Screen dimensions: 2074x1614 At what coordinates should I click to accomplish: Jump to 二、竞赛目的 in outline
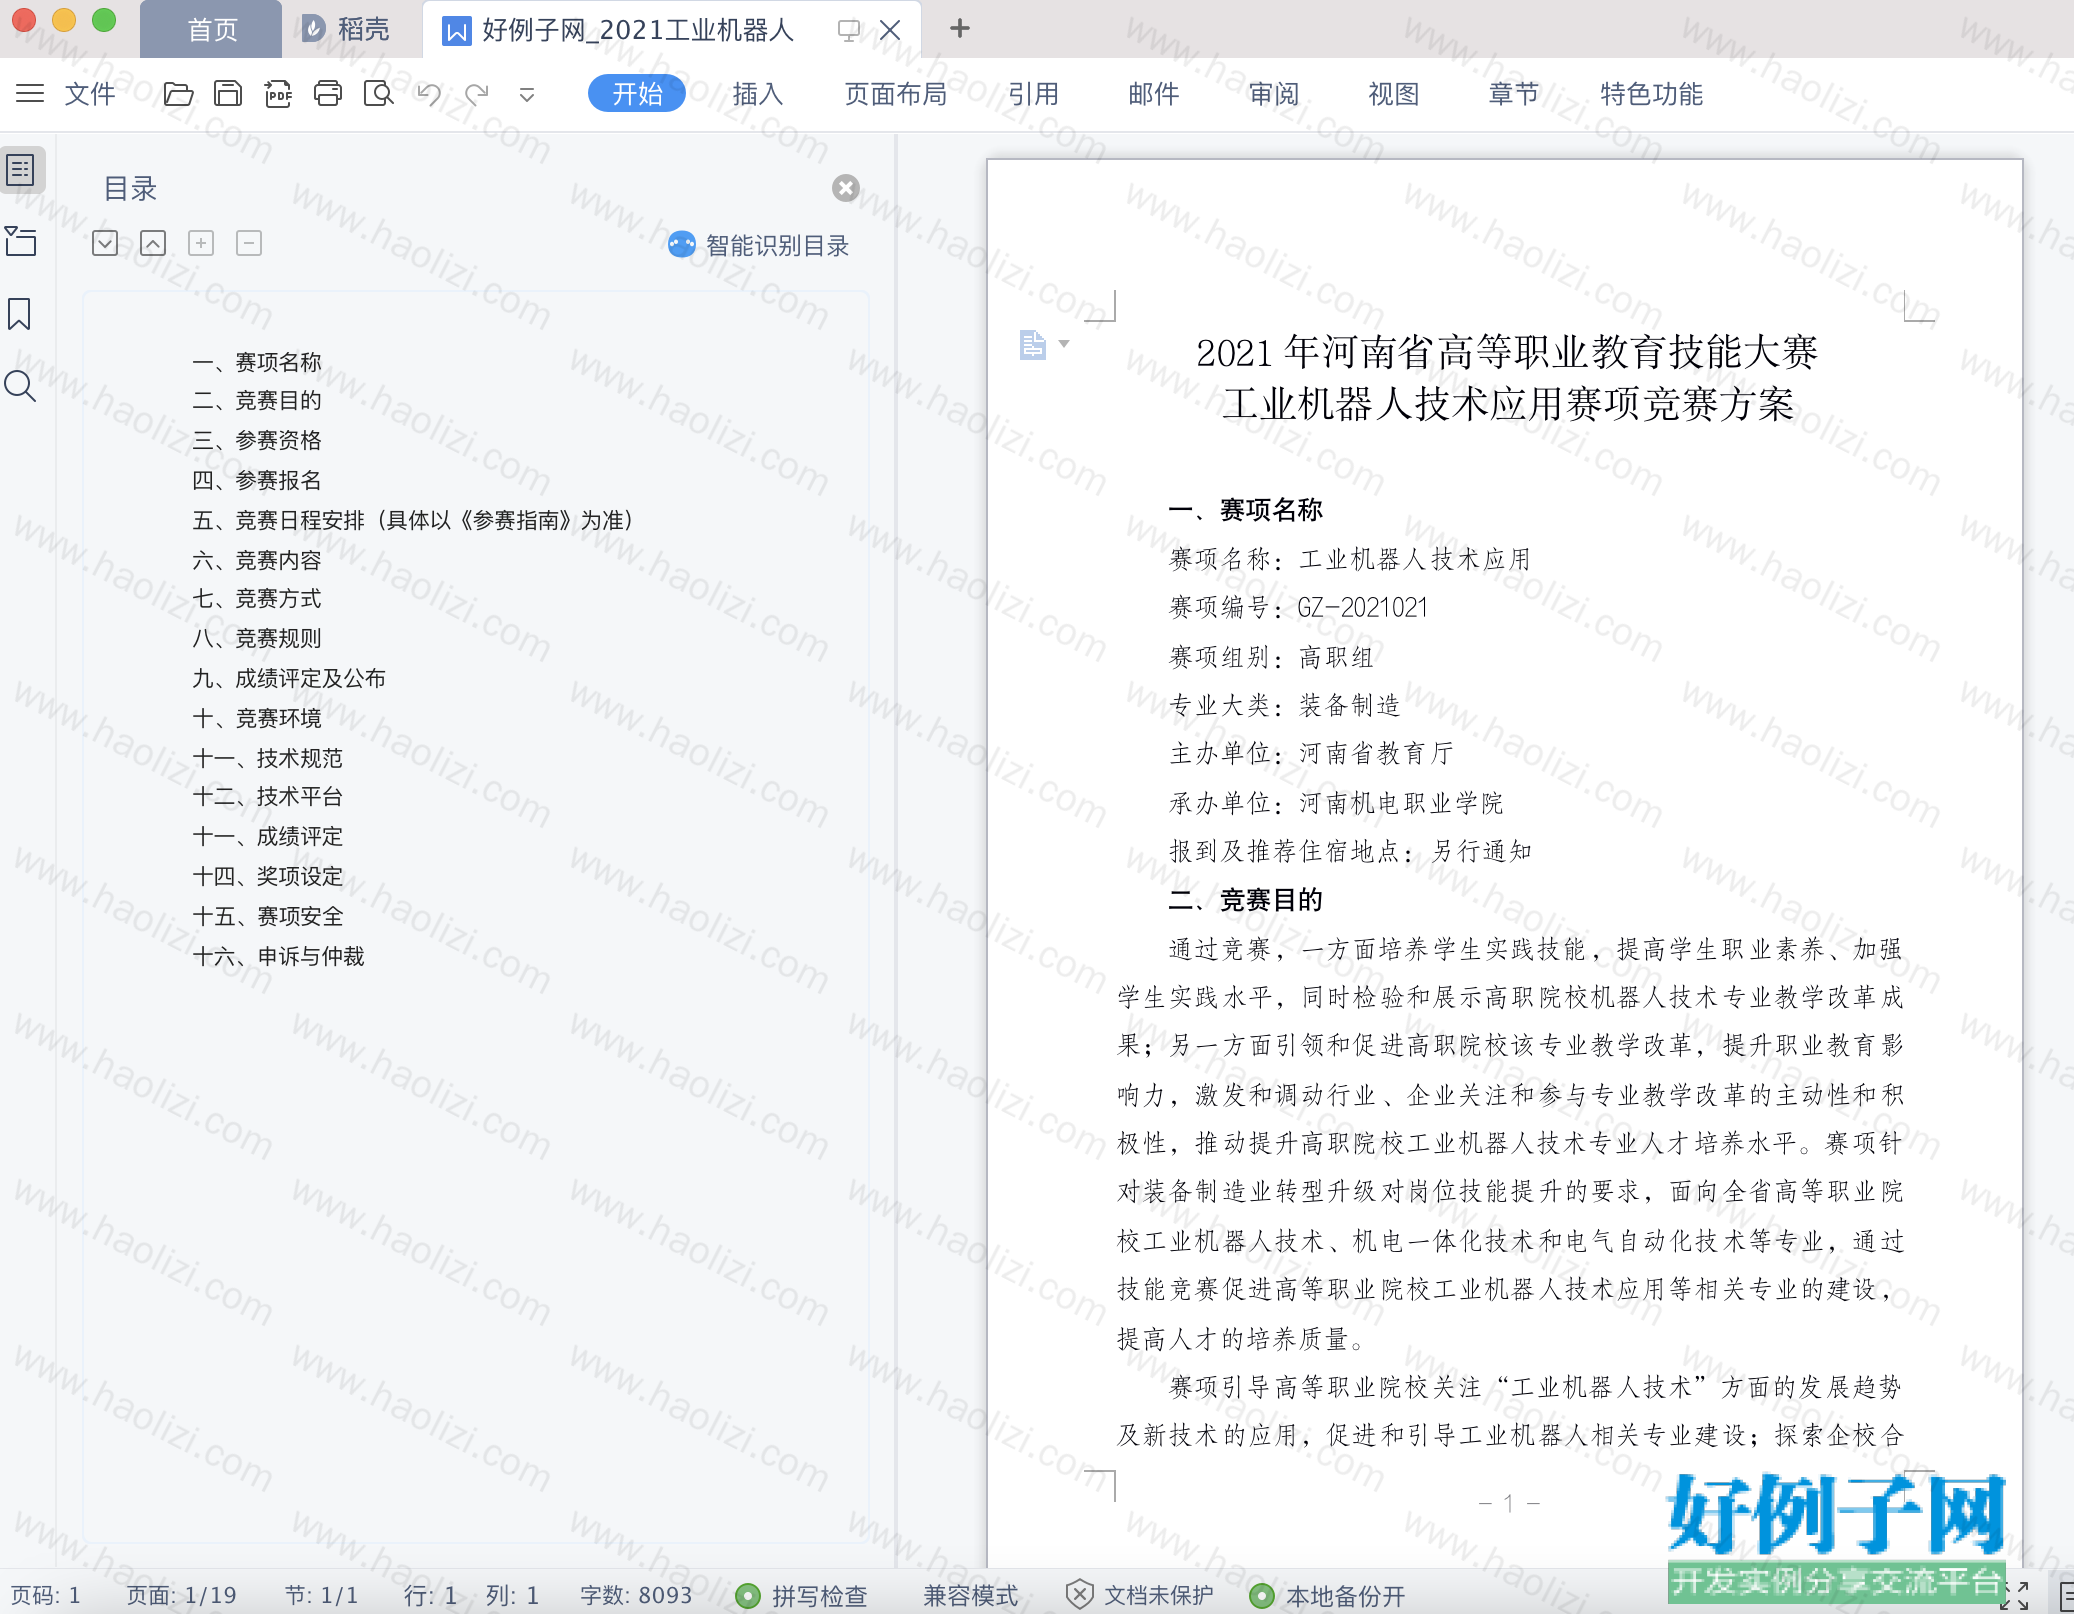pos(257,401)
